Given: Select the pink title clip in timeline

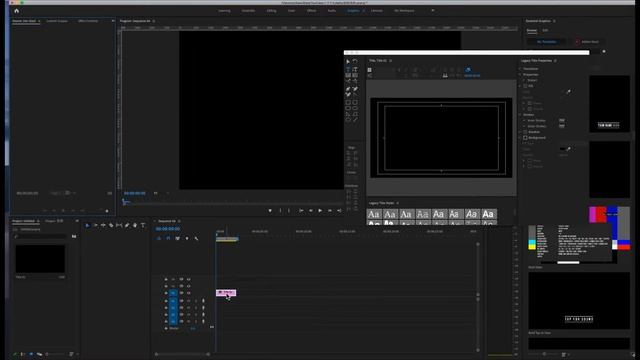Looking at the screenshot, I should point(226,293).
